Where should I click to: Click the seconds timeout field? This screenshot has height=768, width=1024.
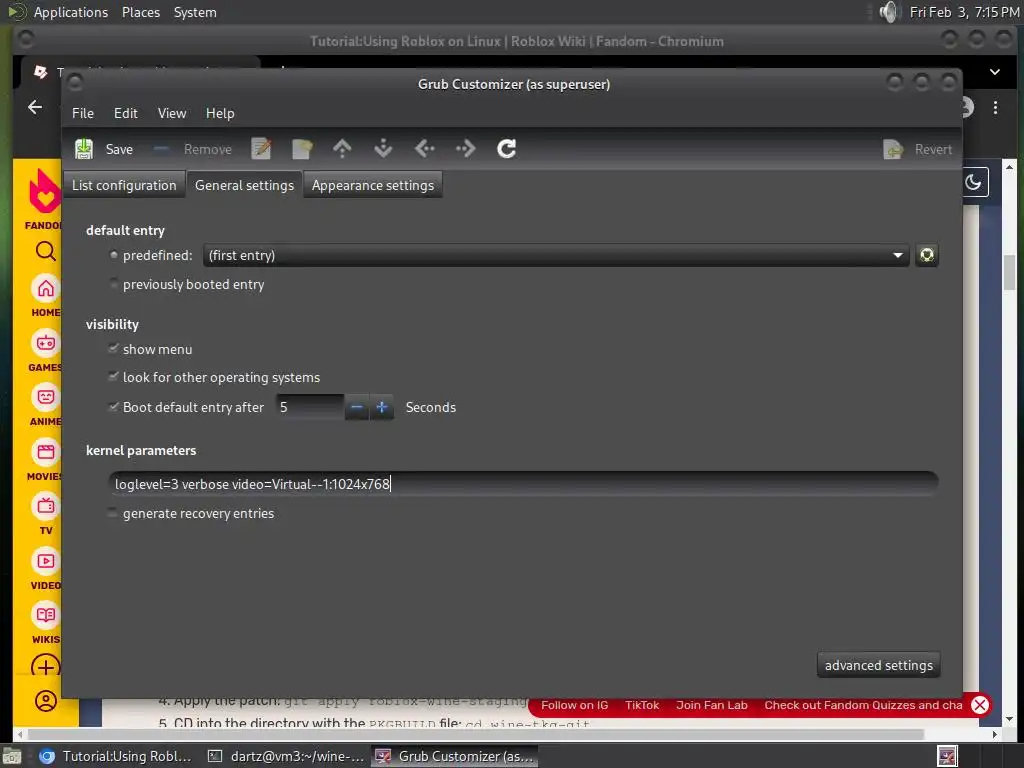310,408
